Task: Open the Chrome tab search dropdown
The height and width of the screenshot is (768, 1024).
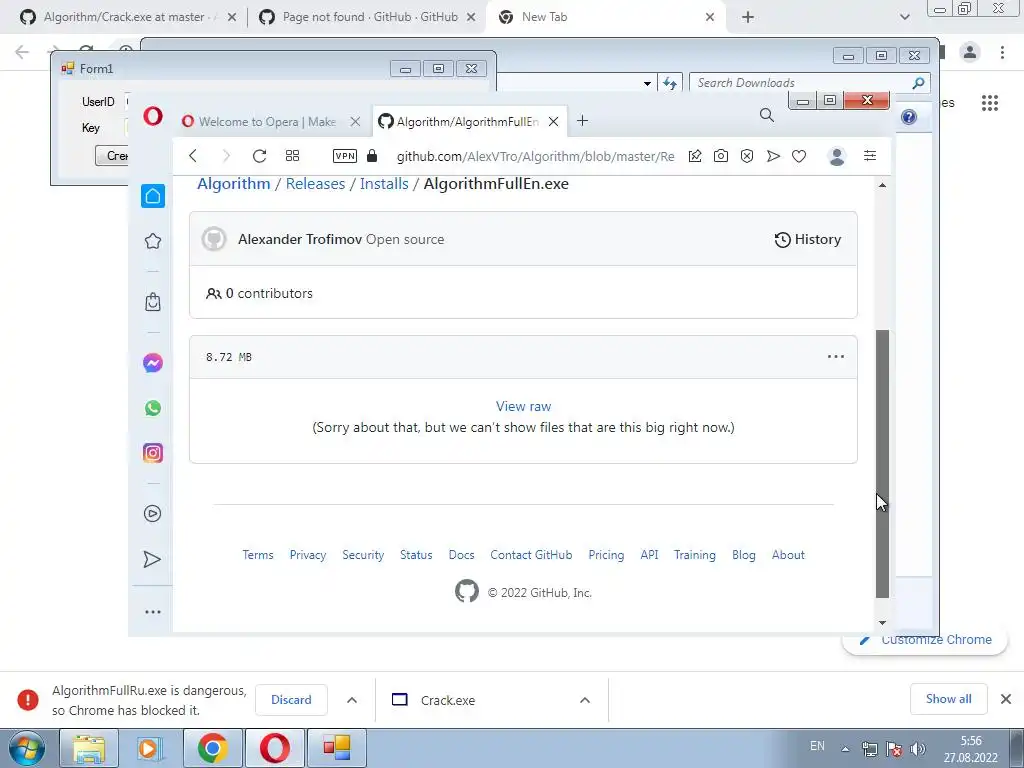Action: click(904, 17)
